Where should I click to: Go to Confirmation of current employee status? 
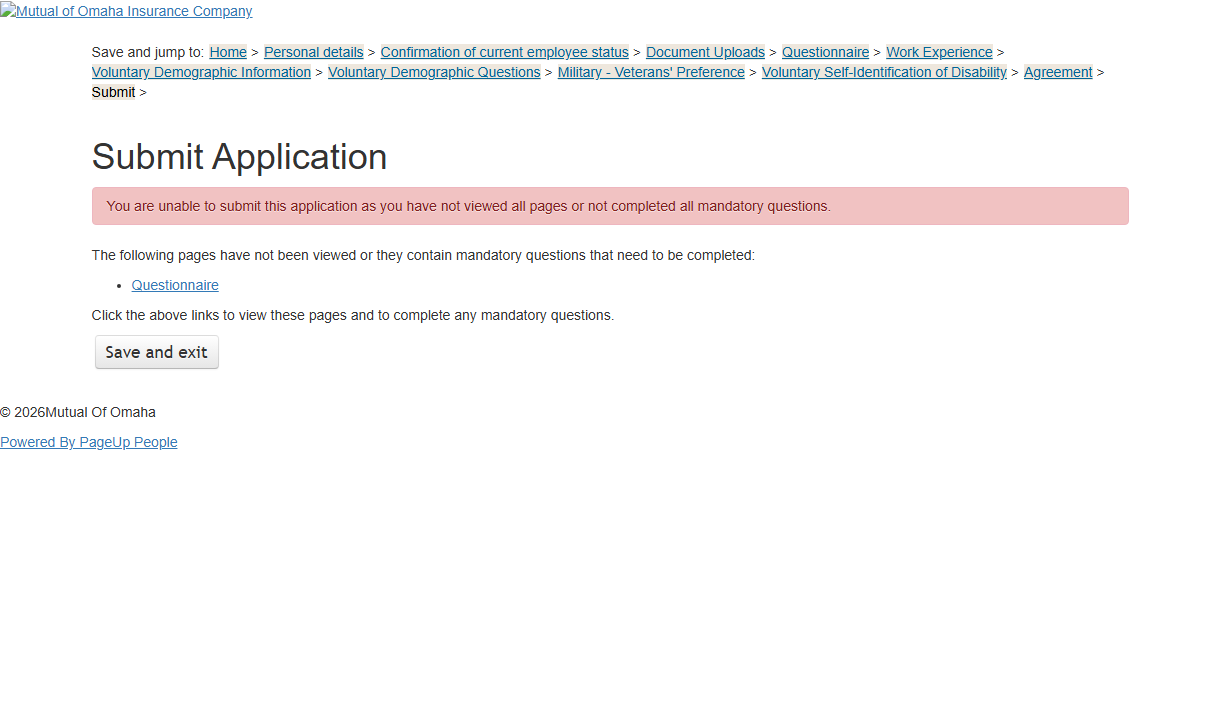pyautogui.click(x=504, y=52)
